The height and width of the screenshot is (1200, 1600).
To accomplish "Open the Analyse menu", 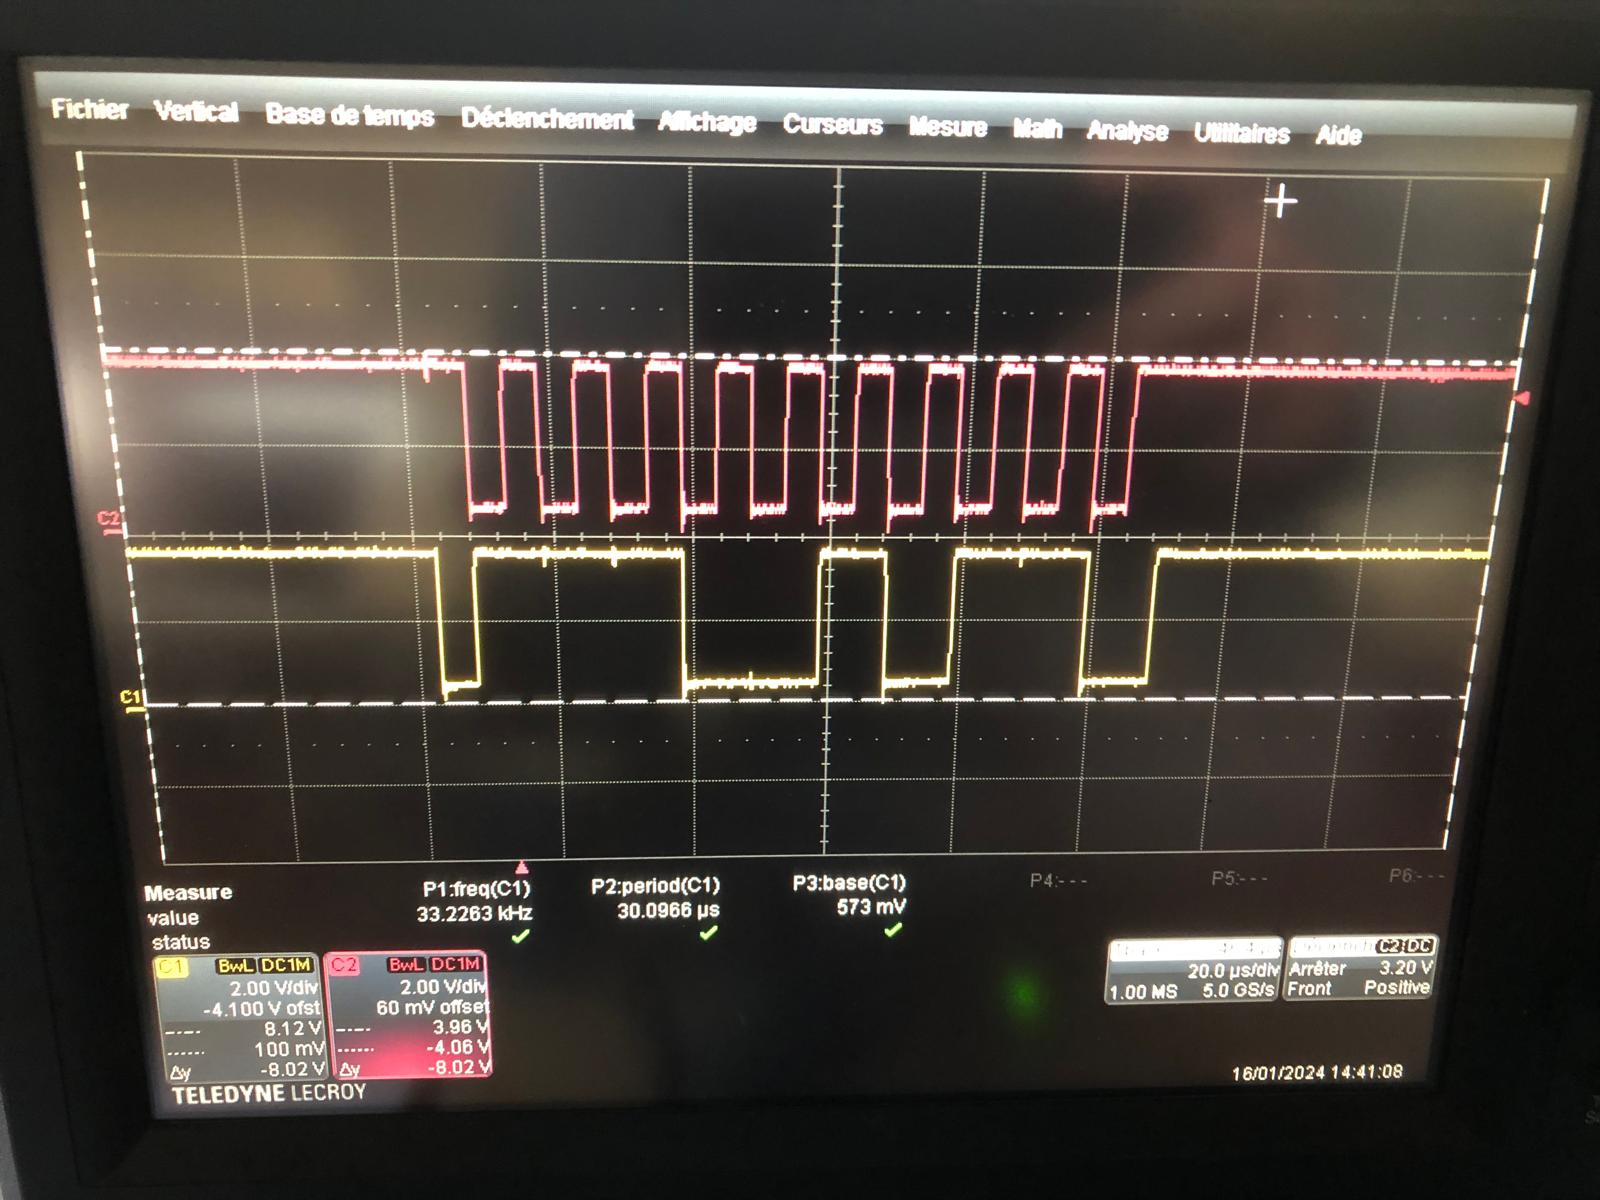I will pyautogui.click(x=1127, y=131).
